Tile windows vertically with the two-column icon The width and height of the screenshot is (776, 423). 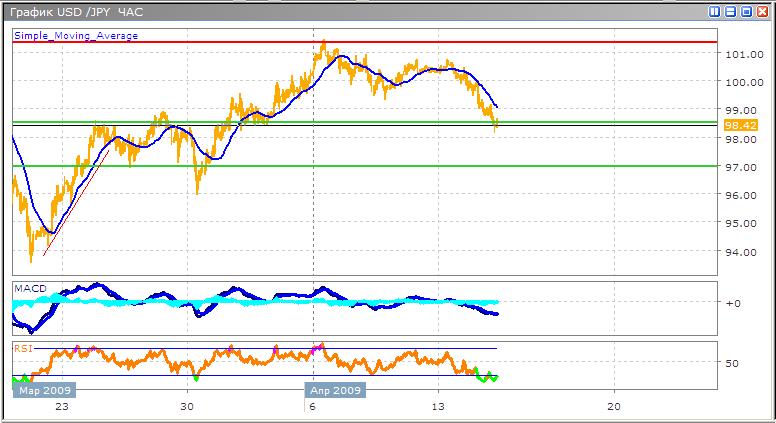714,11
